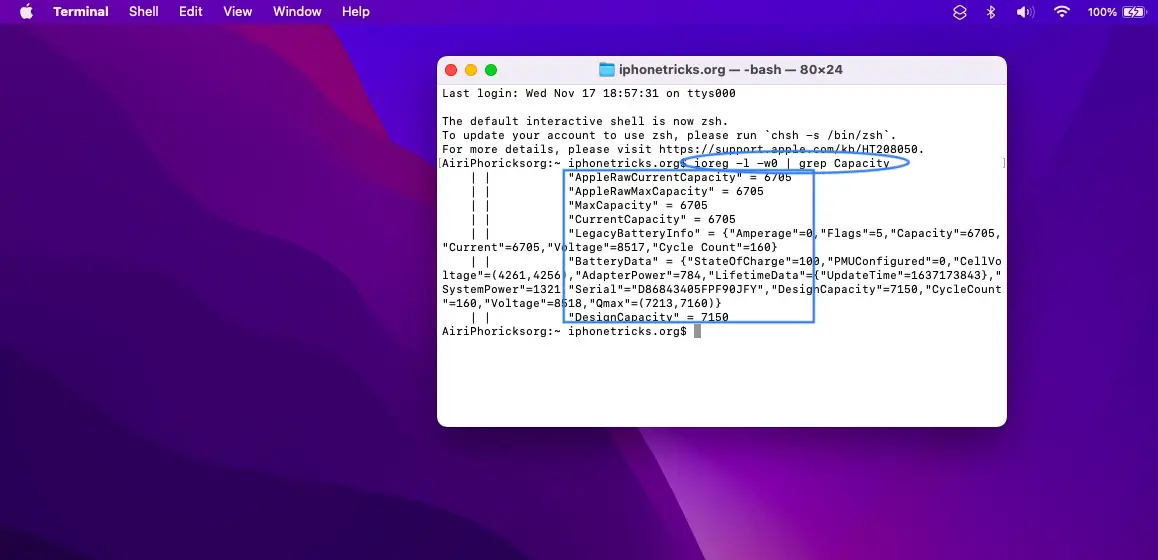Open the Edit menu
Image resolution: width=1158 pixels, height=560 pixels.
(x=191, y=12)
